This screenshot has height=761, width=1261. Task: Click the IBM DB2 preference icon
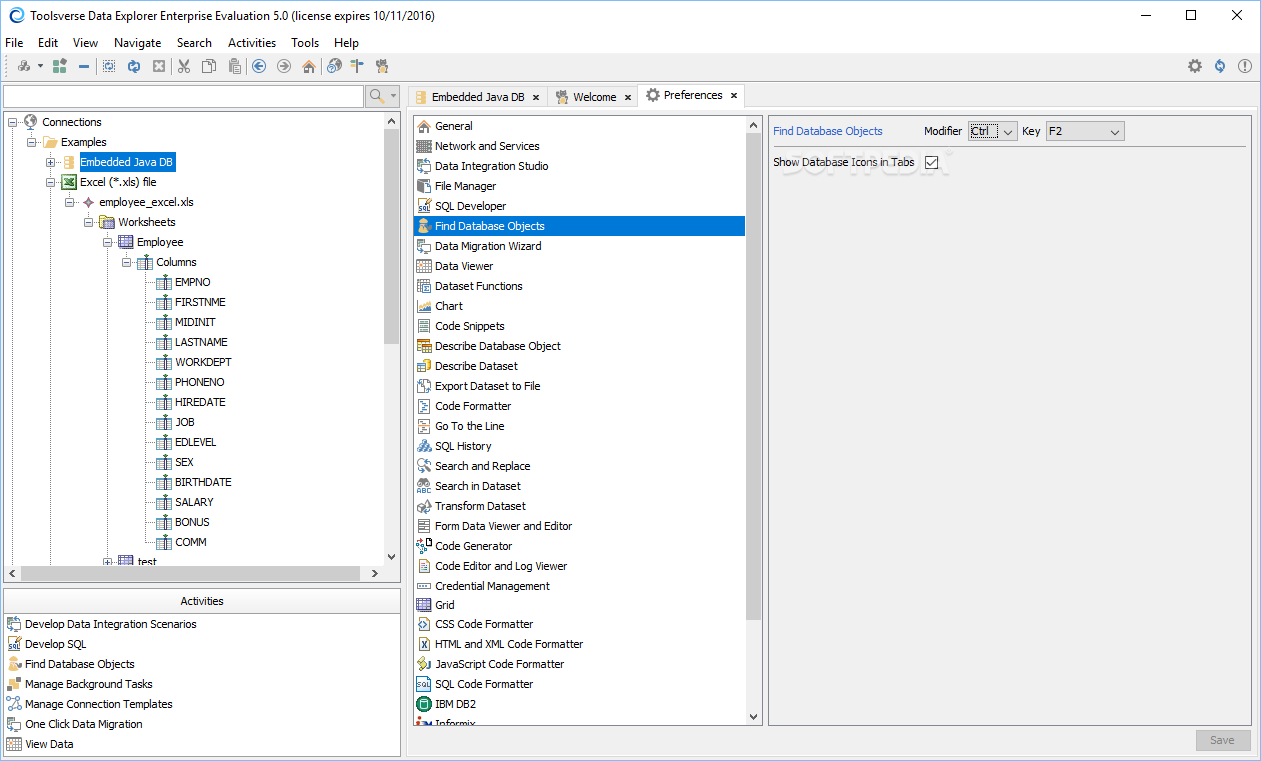[424, 704]
